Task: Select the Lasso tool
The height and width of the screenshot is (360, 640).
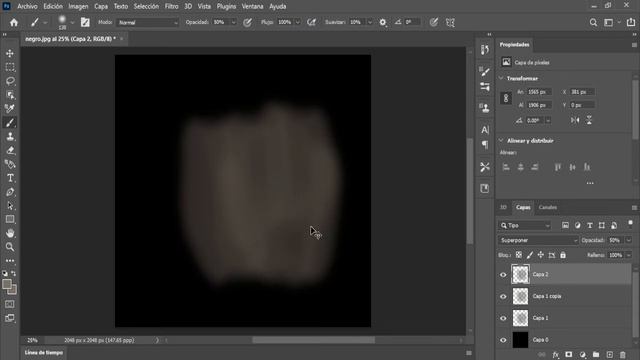Action: (10, 81)
